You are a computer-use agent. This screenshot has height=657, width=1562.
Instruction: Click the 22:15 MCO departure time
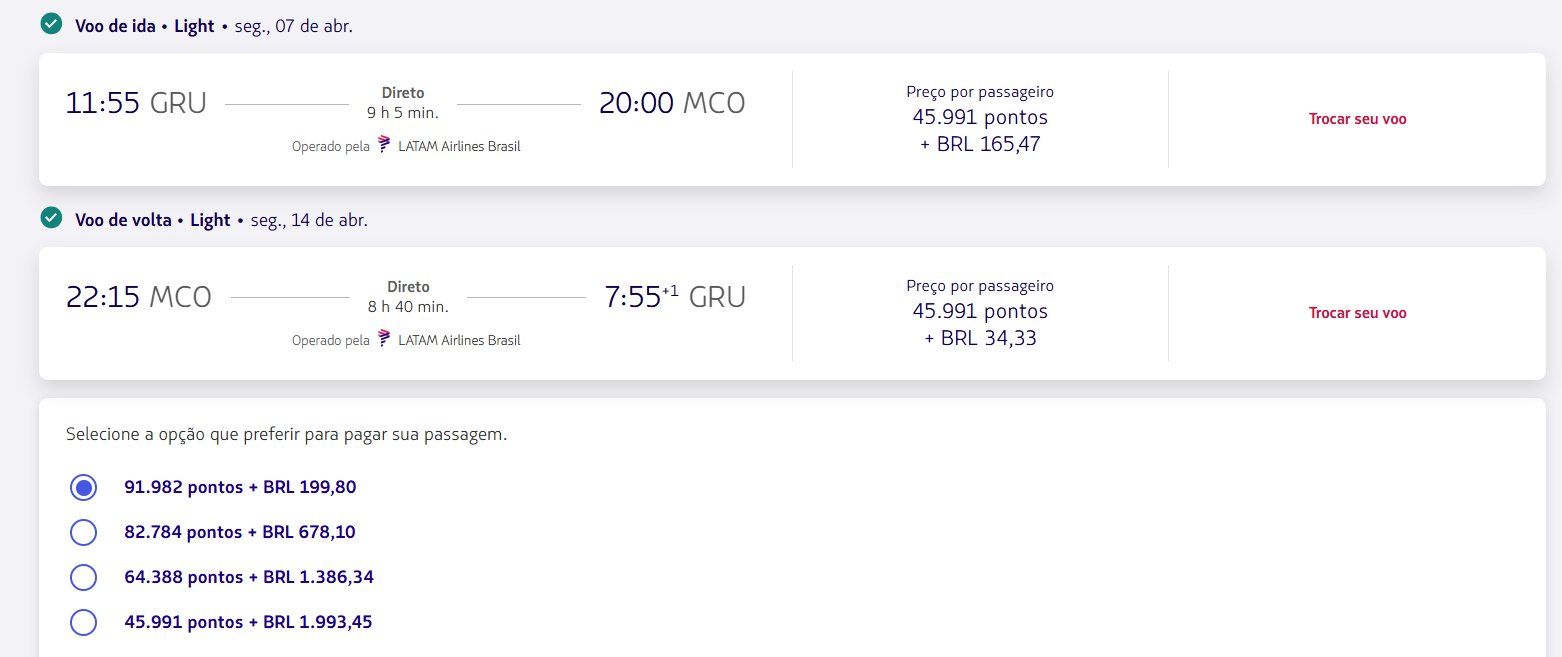pyautogui.click(x=139, y=297)
